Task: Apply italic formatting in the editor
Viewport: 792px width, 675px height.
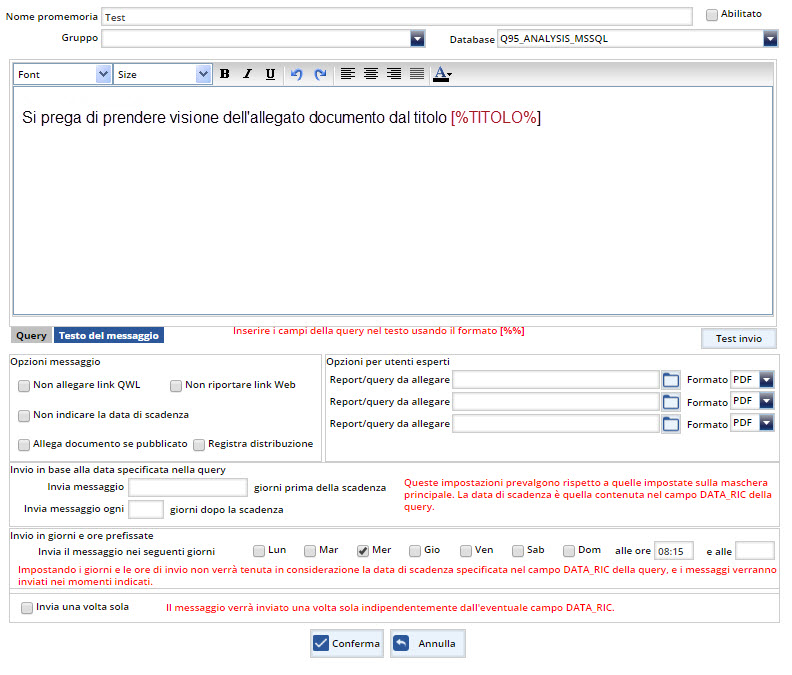Action: (x=247, y=74)
